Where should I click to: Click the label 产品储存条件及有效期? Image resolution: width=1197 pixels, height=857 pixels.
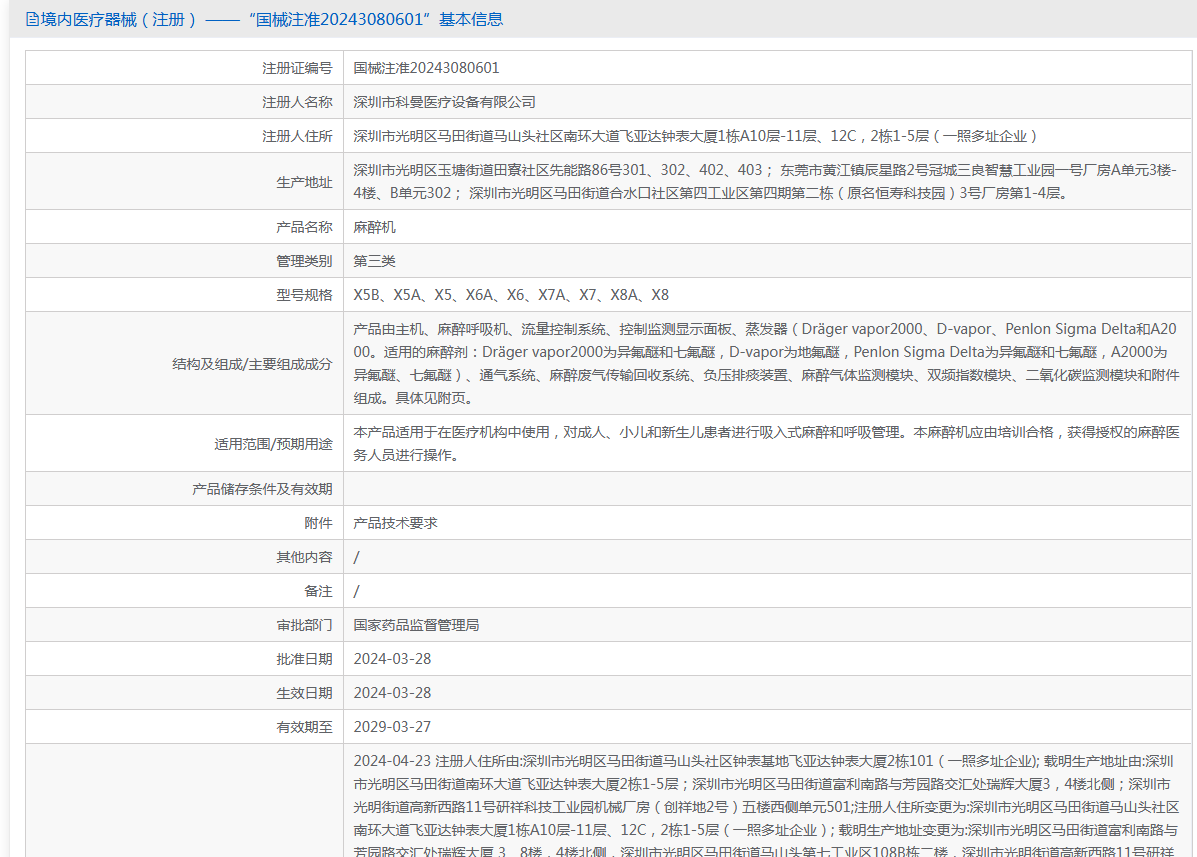click(x=263, y=488)
